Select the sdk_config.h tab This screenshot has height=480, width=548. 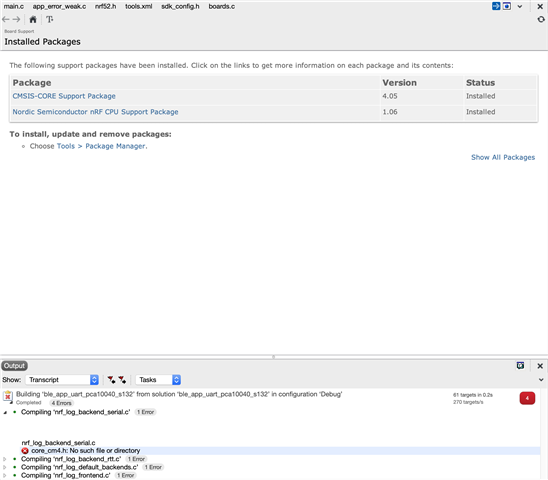pos(180,7)
